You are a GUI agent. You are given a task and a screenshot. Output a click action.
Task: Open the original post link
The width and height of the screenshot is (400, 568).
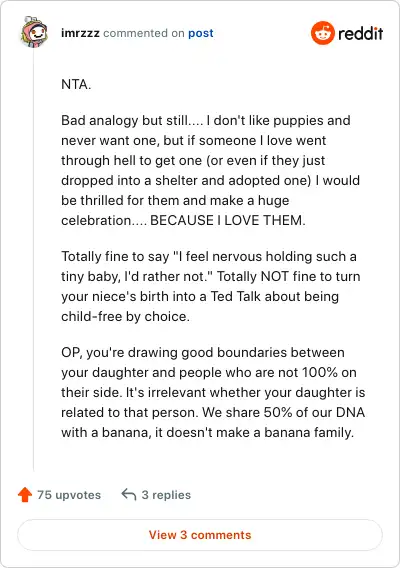click(200, 33)
